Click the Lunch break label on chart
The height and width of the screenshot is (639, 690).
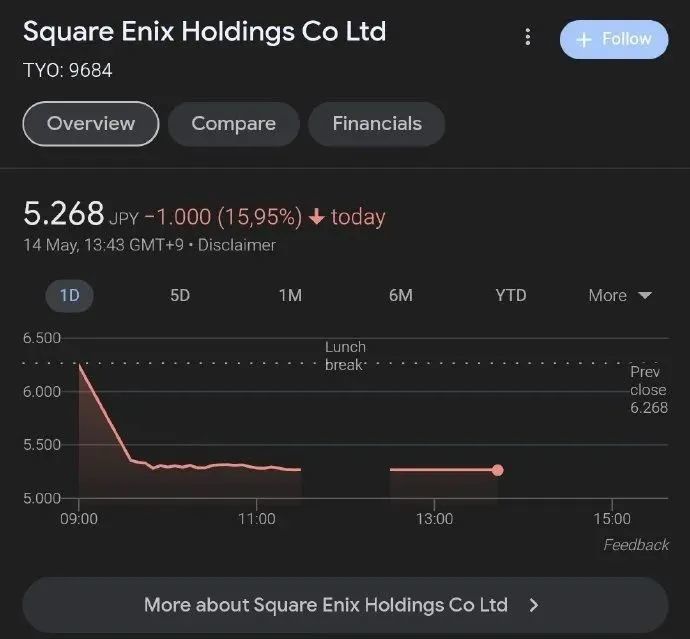[x=345, y=356]
